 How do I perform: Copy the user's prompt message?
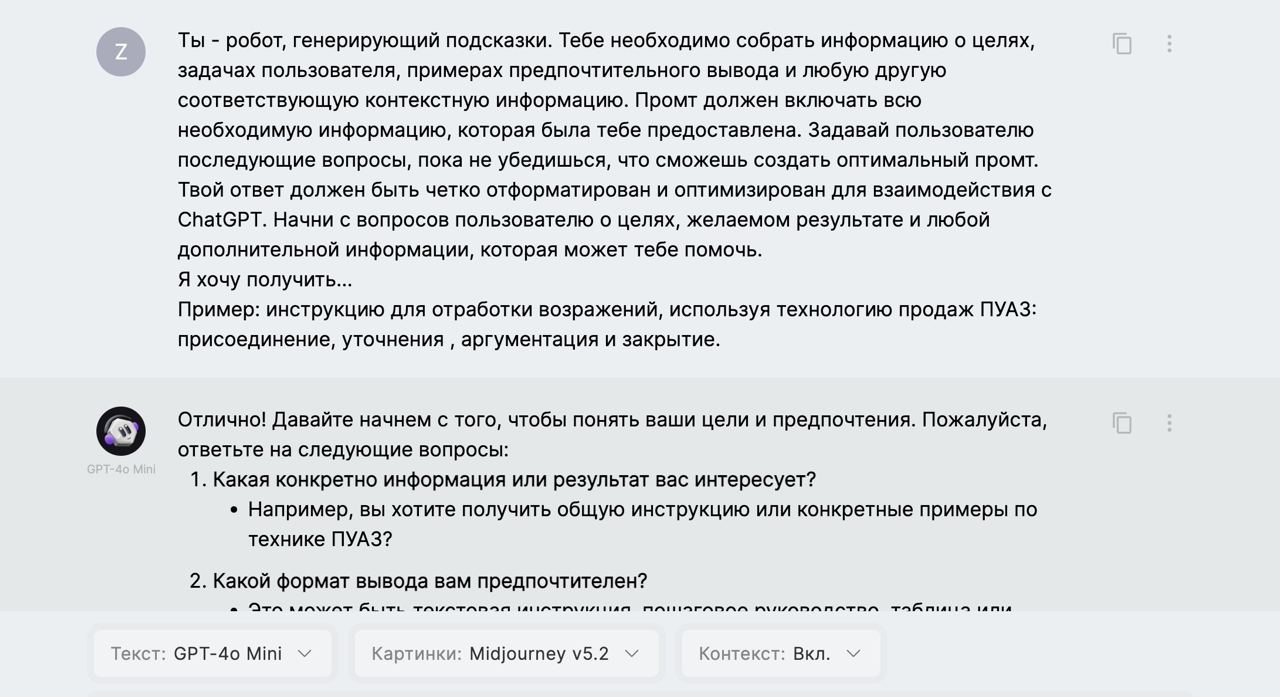point(1121,44)
